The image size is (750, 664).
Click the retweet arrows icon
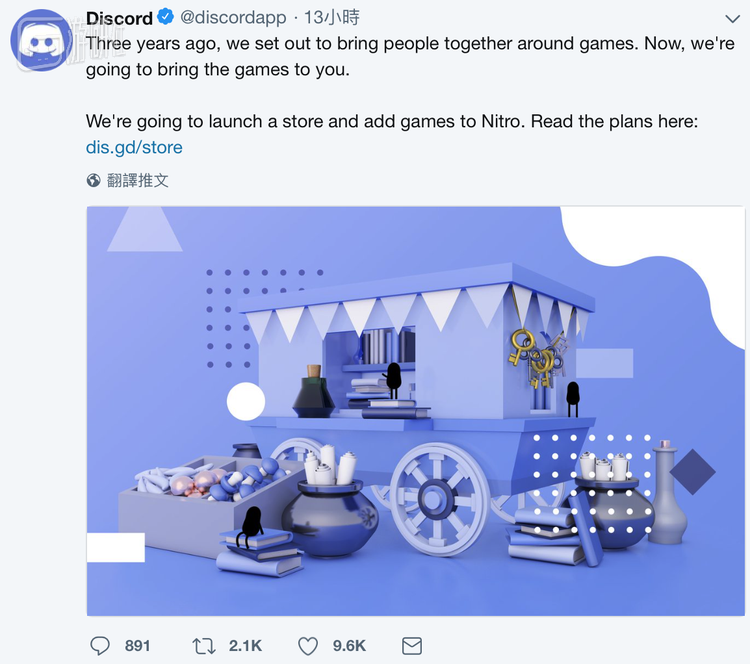tap(204, 646)
